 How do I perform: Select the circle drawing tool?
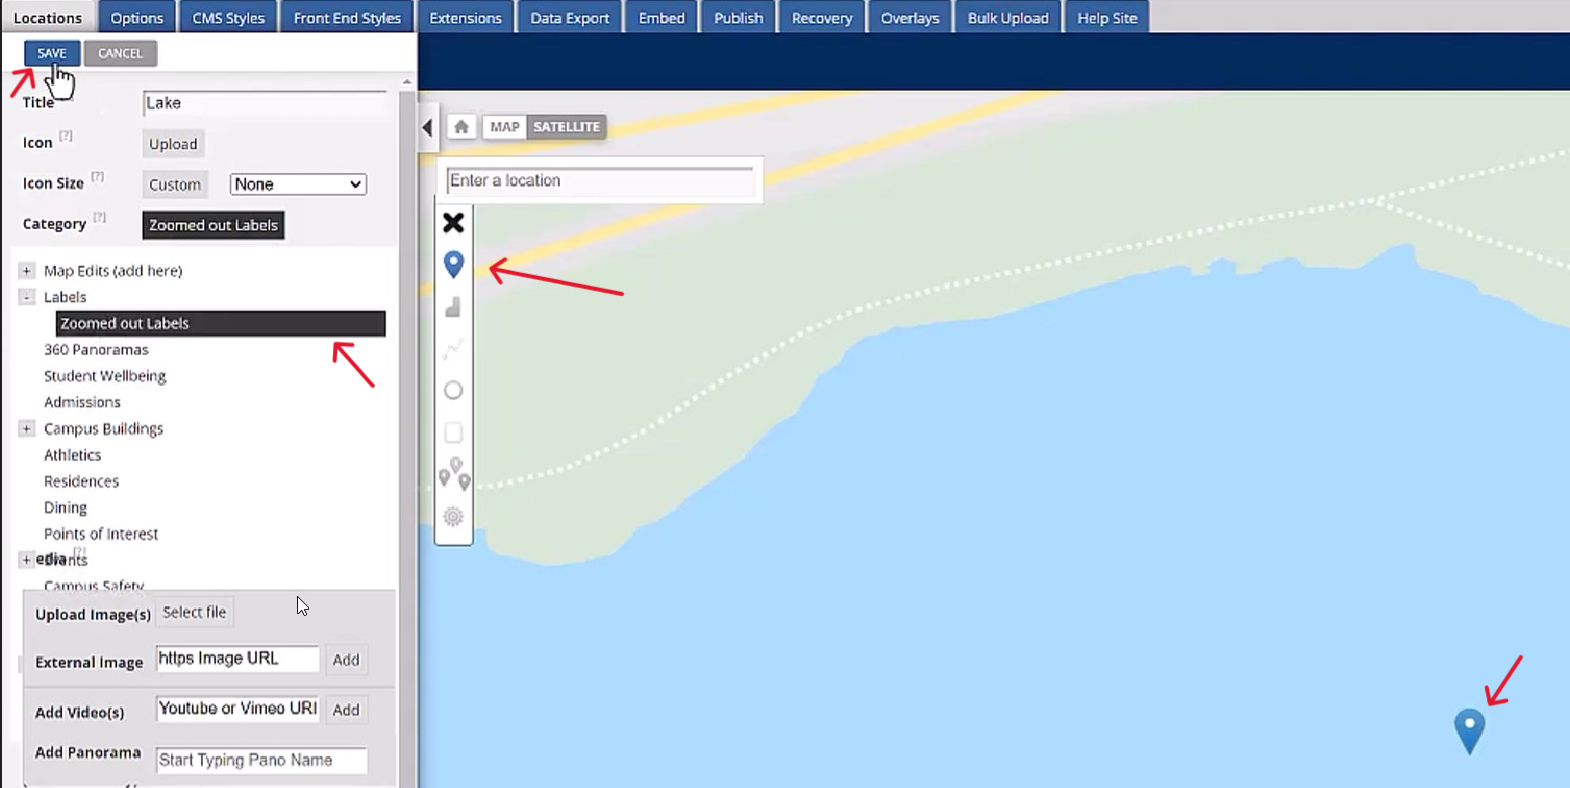[453, 390]
